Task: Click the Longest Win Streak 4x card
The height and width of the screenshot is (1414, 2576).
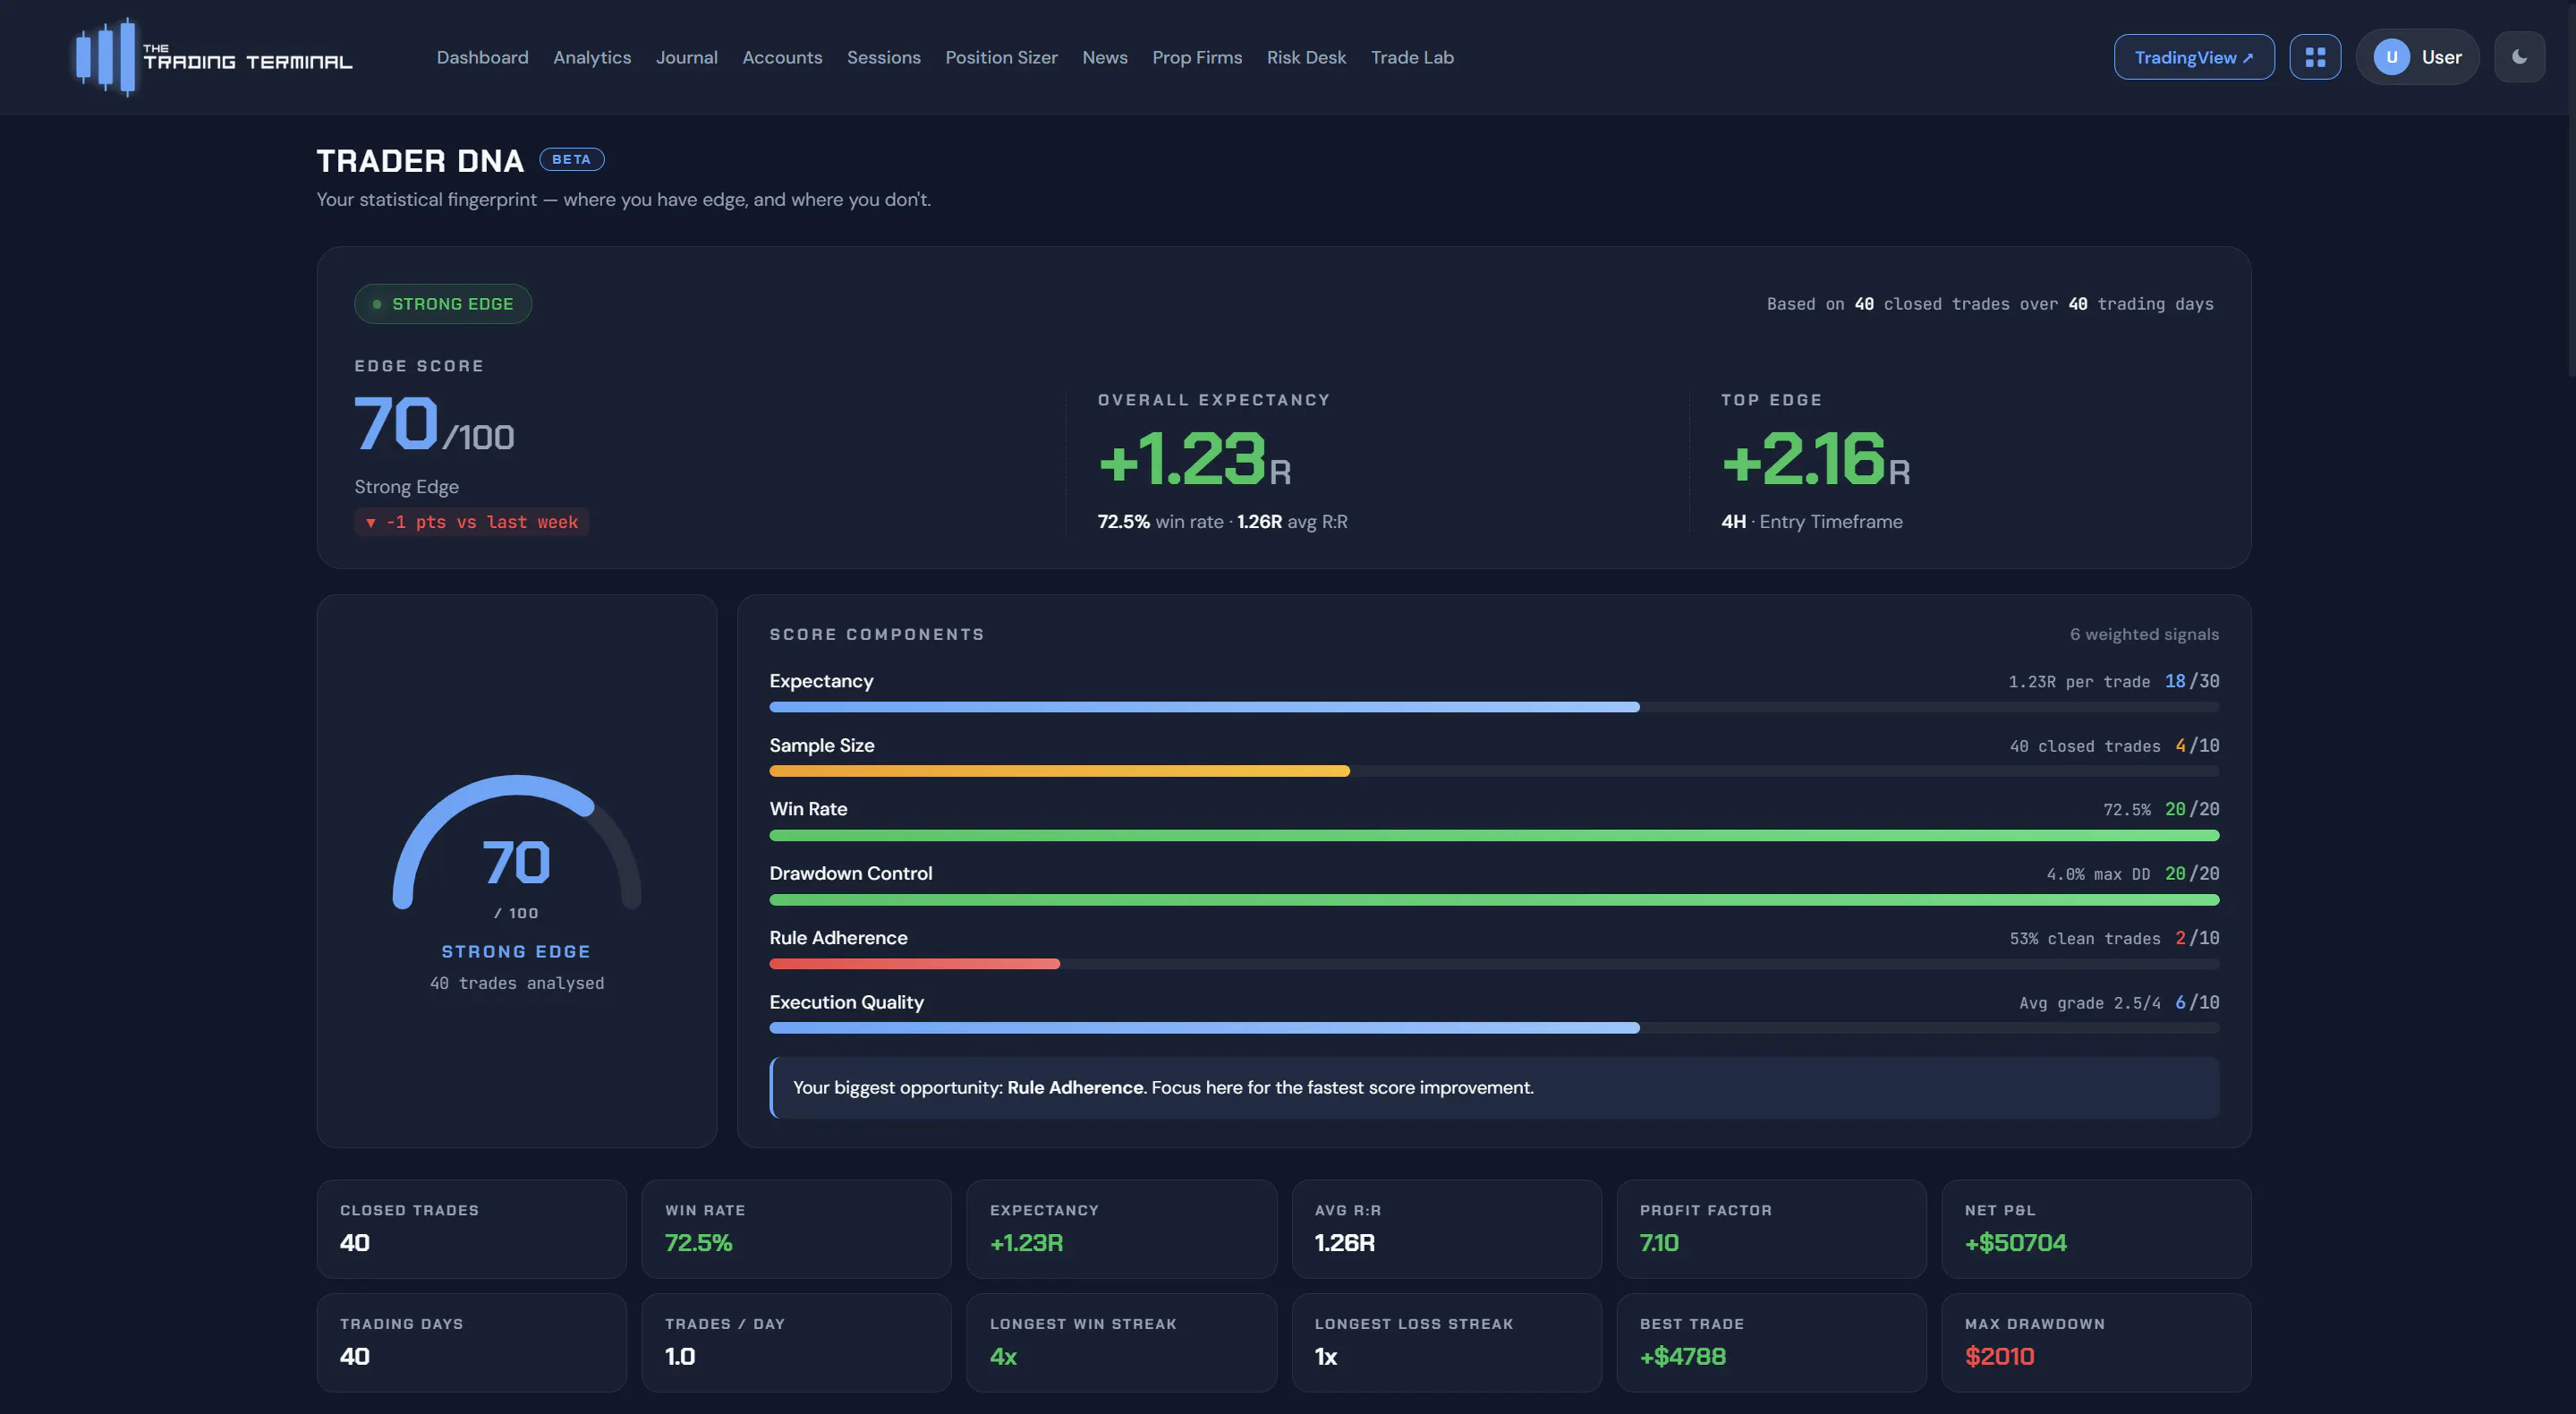Action: pos(1121,1342)
